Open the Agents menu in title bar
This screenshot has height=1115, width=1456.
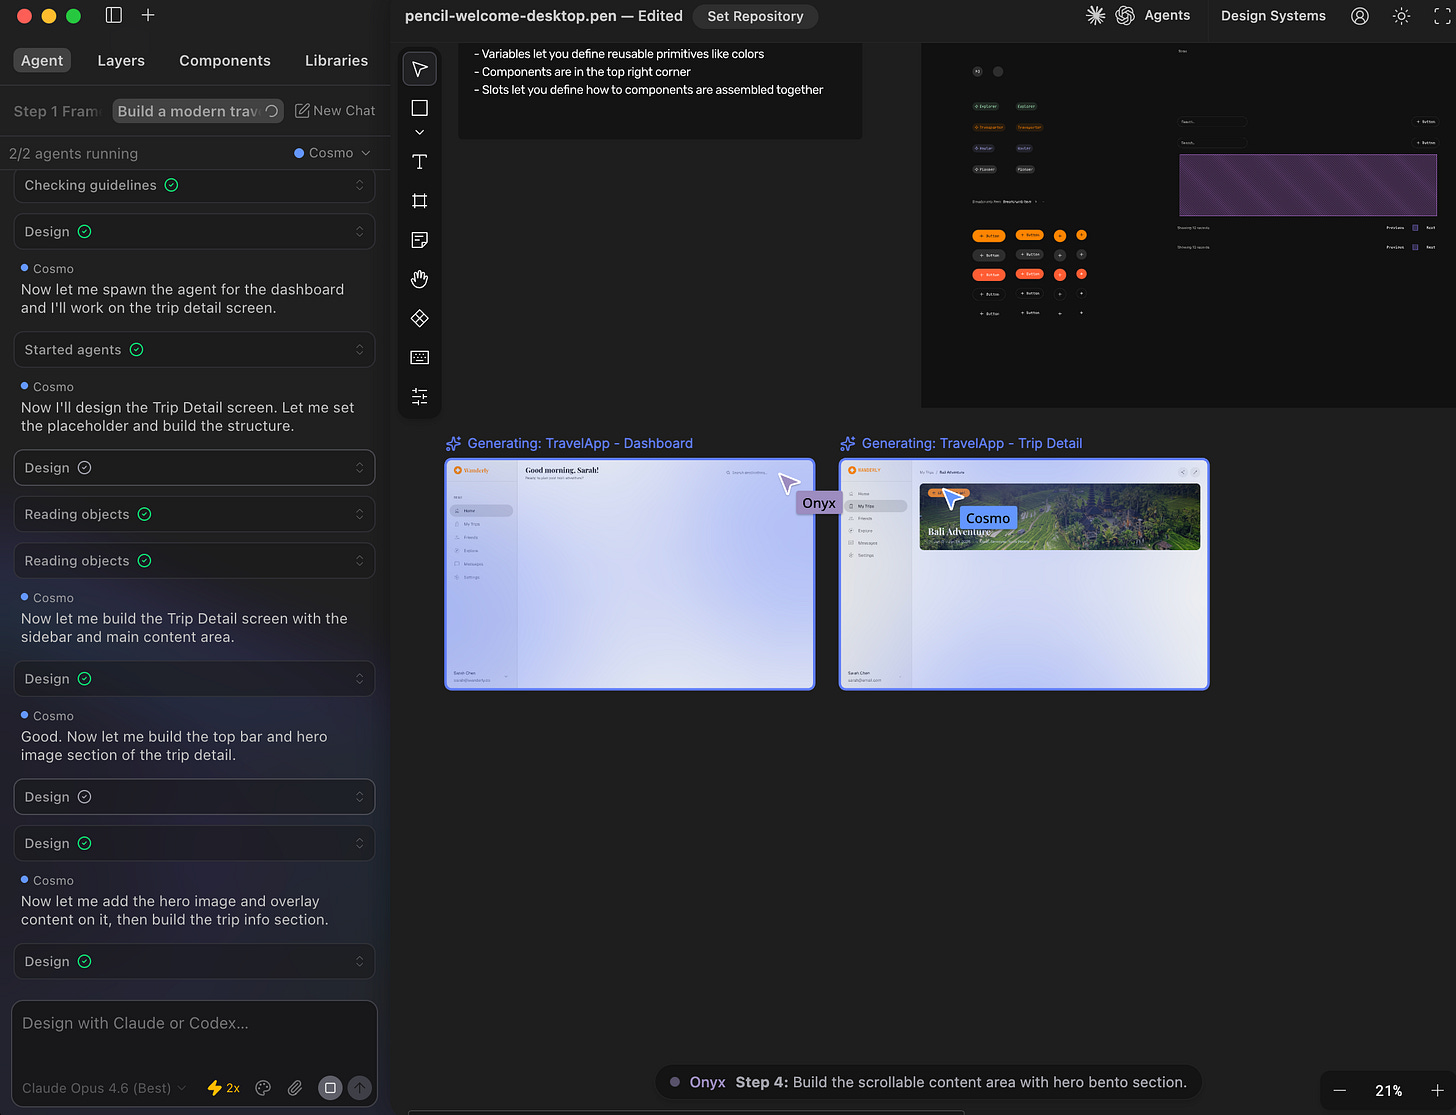(x=1167, y=15)
